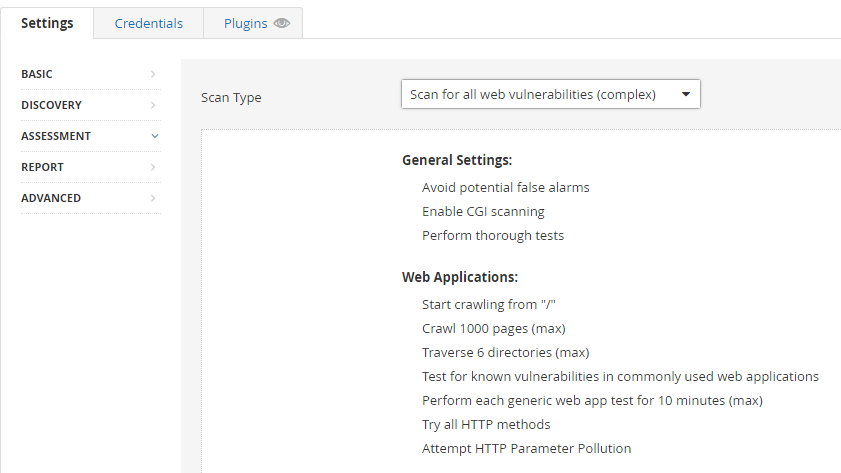
Task: Select BASIC in the settings sidebar
Action: [37, 74]
